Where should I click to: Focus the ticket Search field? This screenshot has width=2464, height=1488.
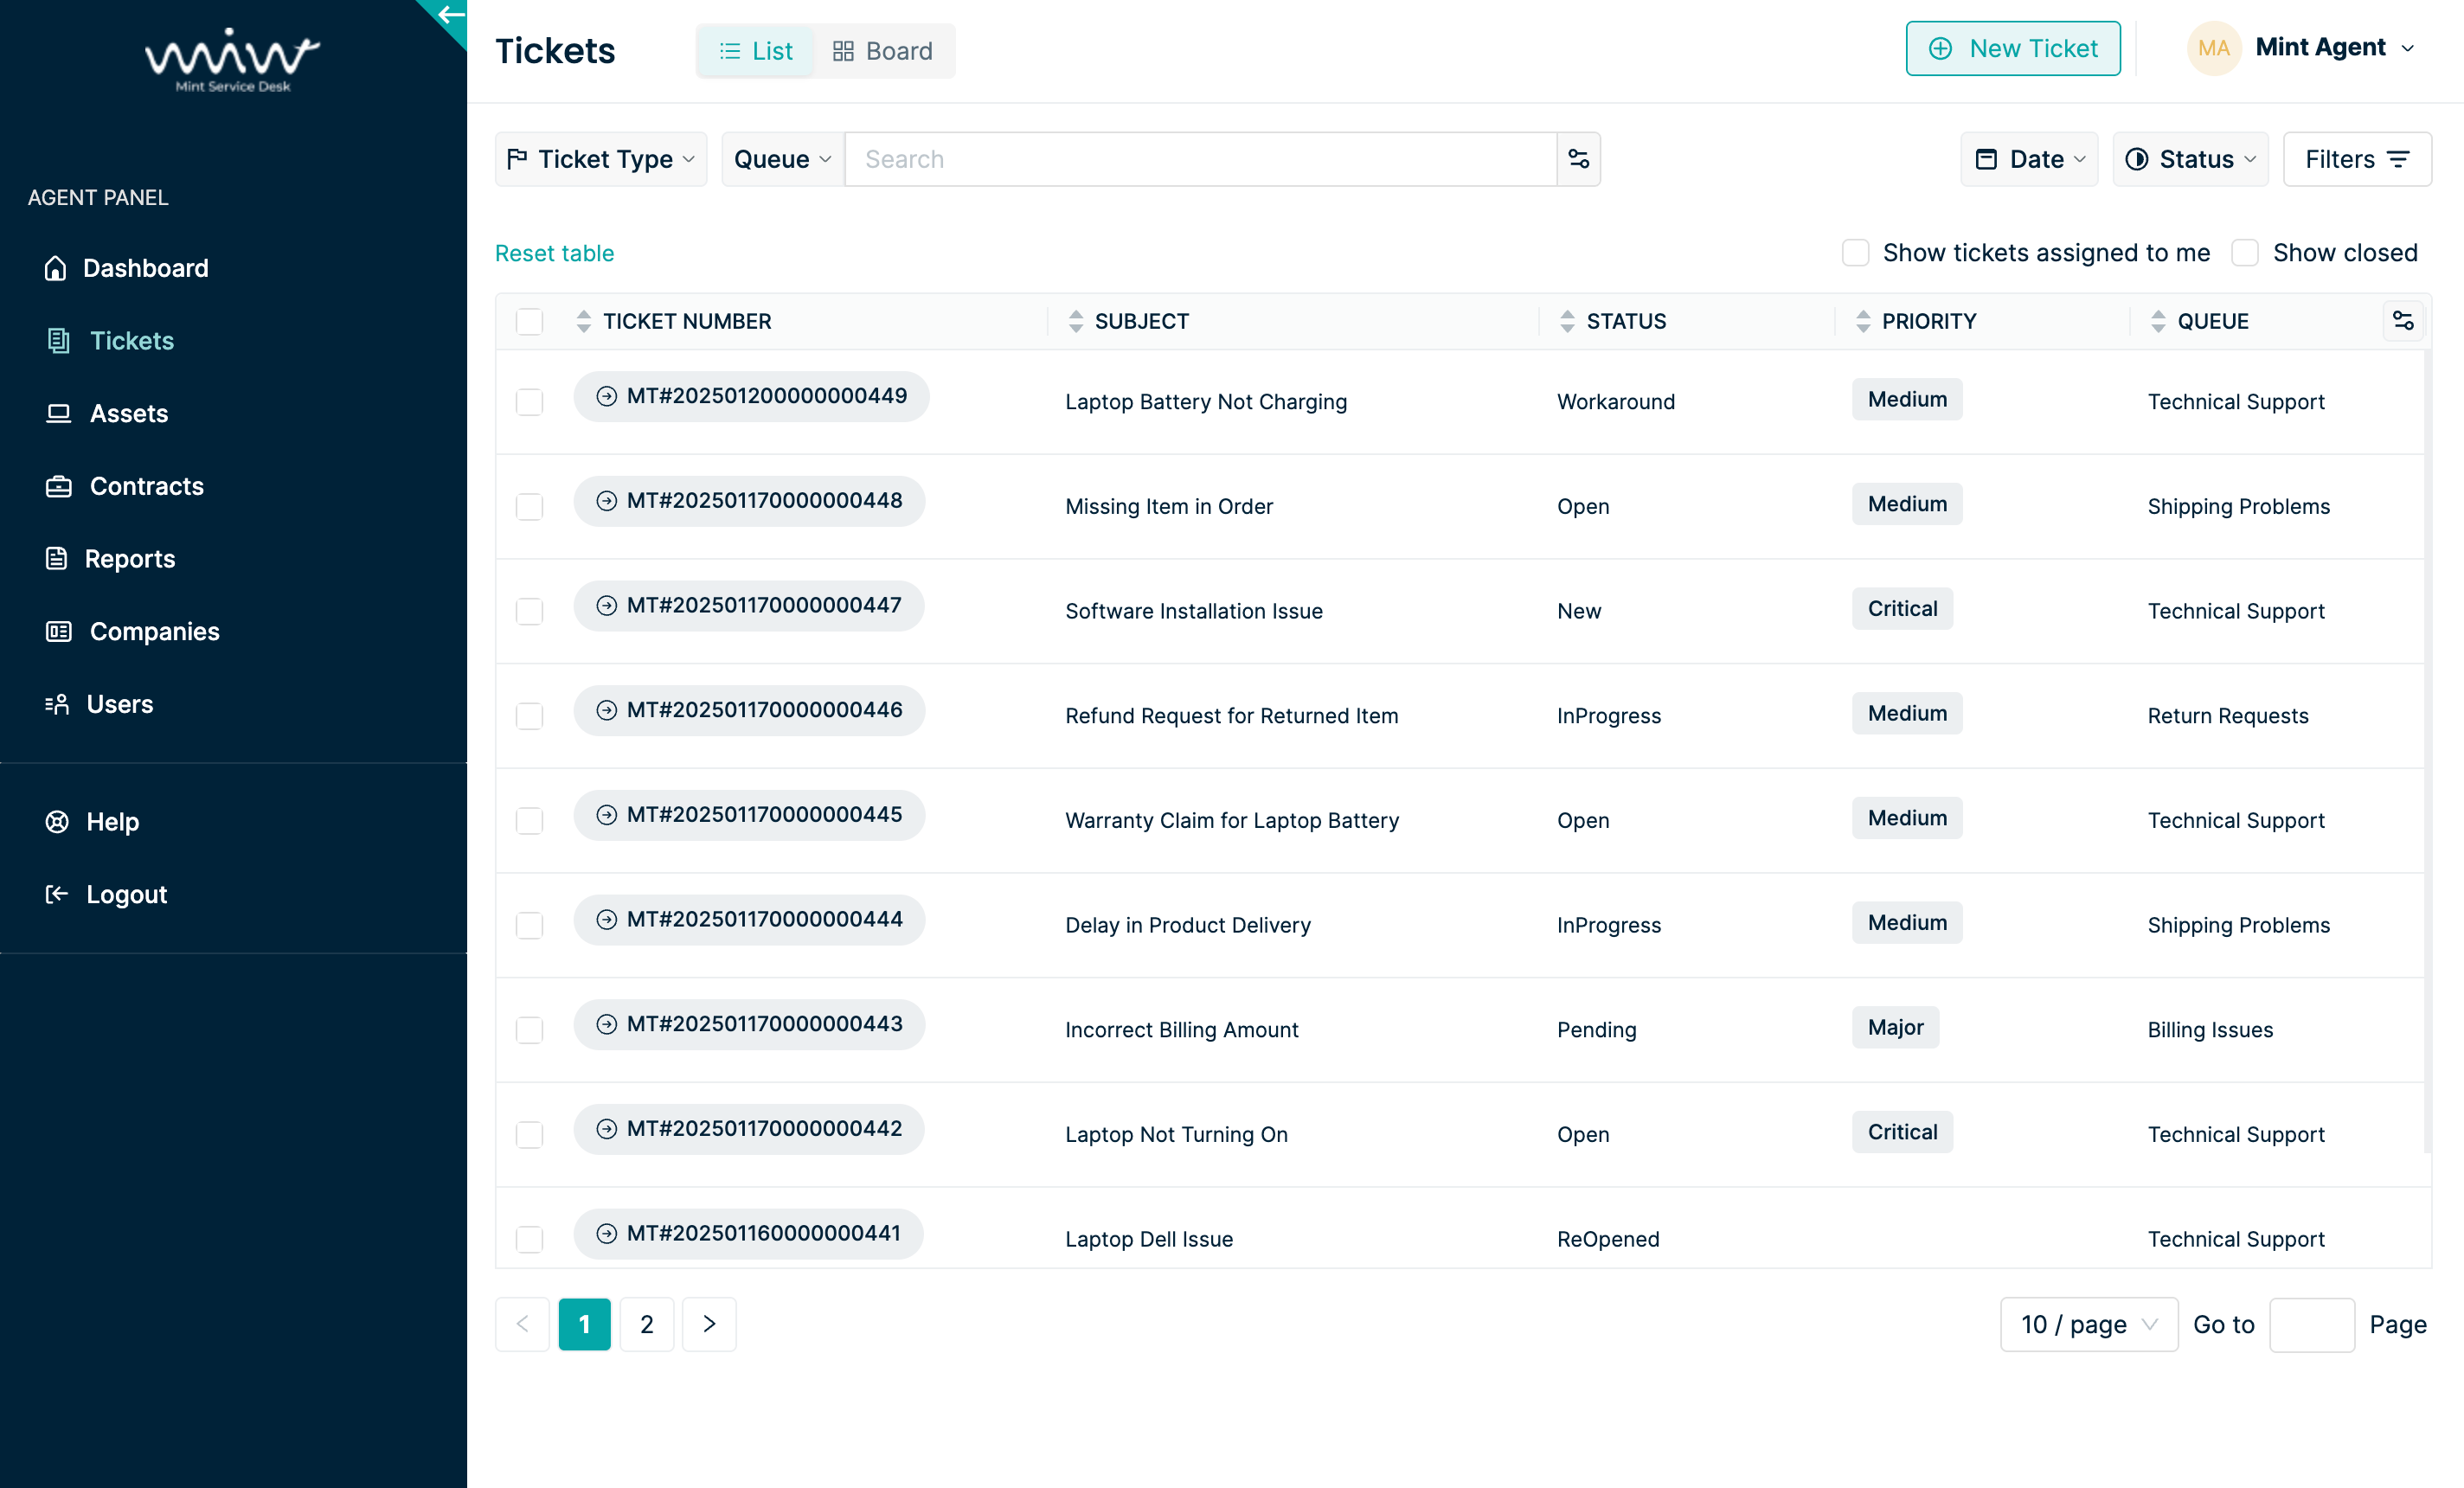click(1200, 159)
